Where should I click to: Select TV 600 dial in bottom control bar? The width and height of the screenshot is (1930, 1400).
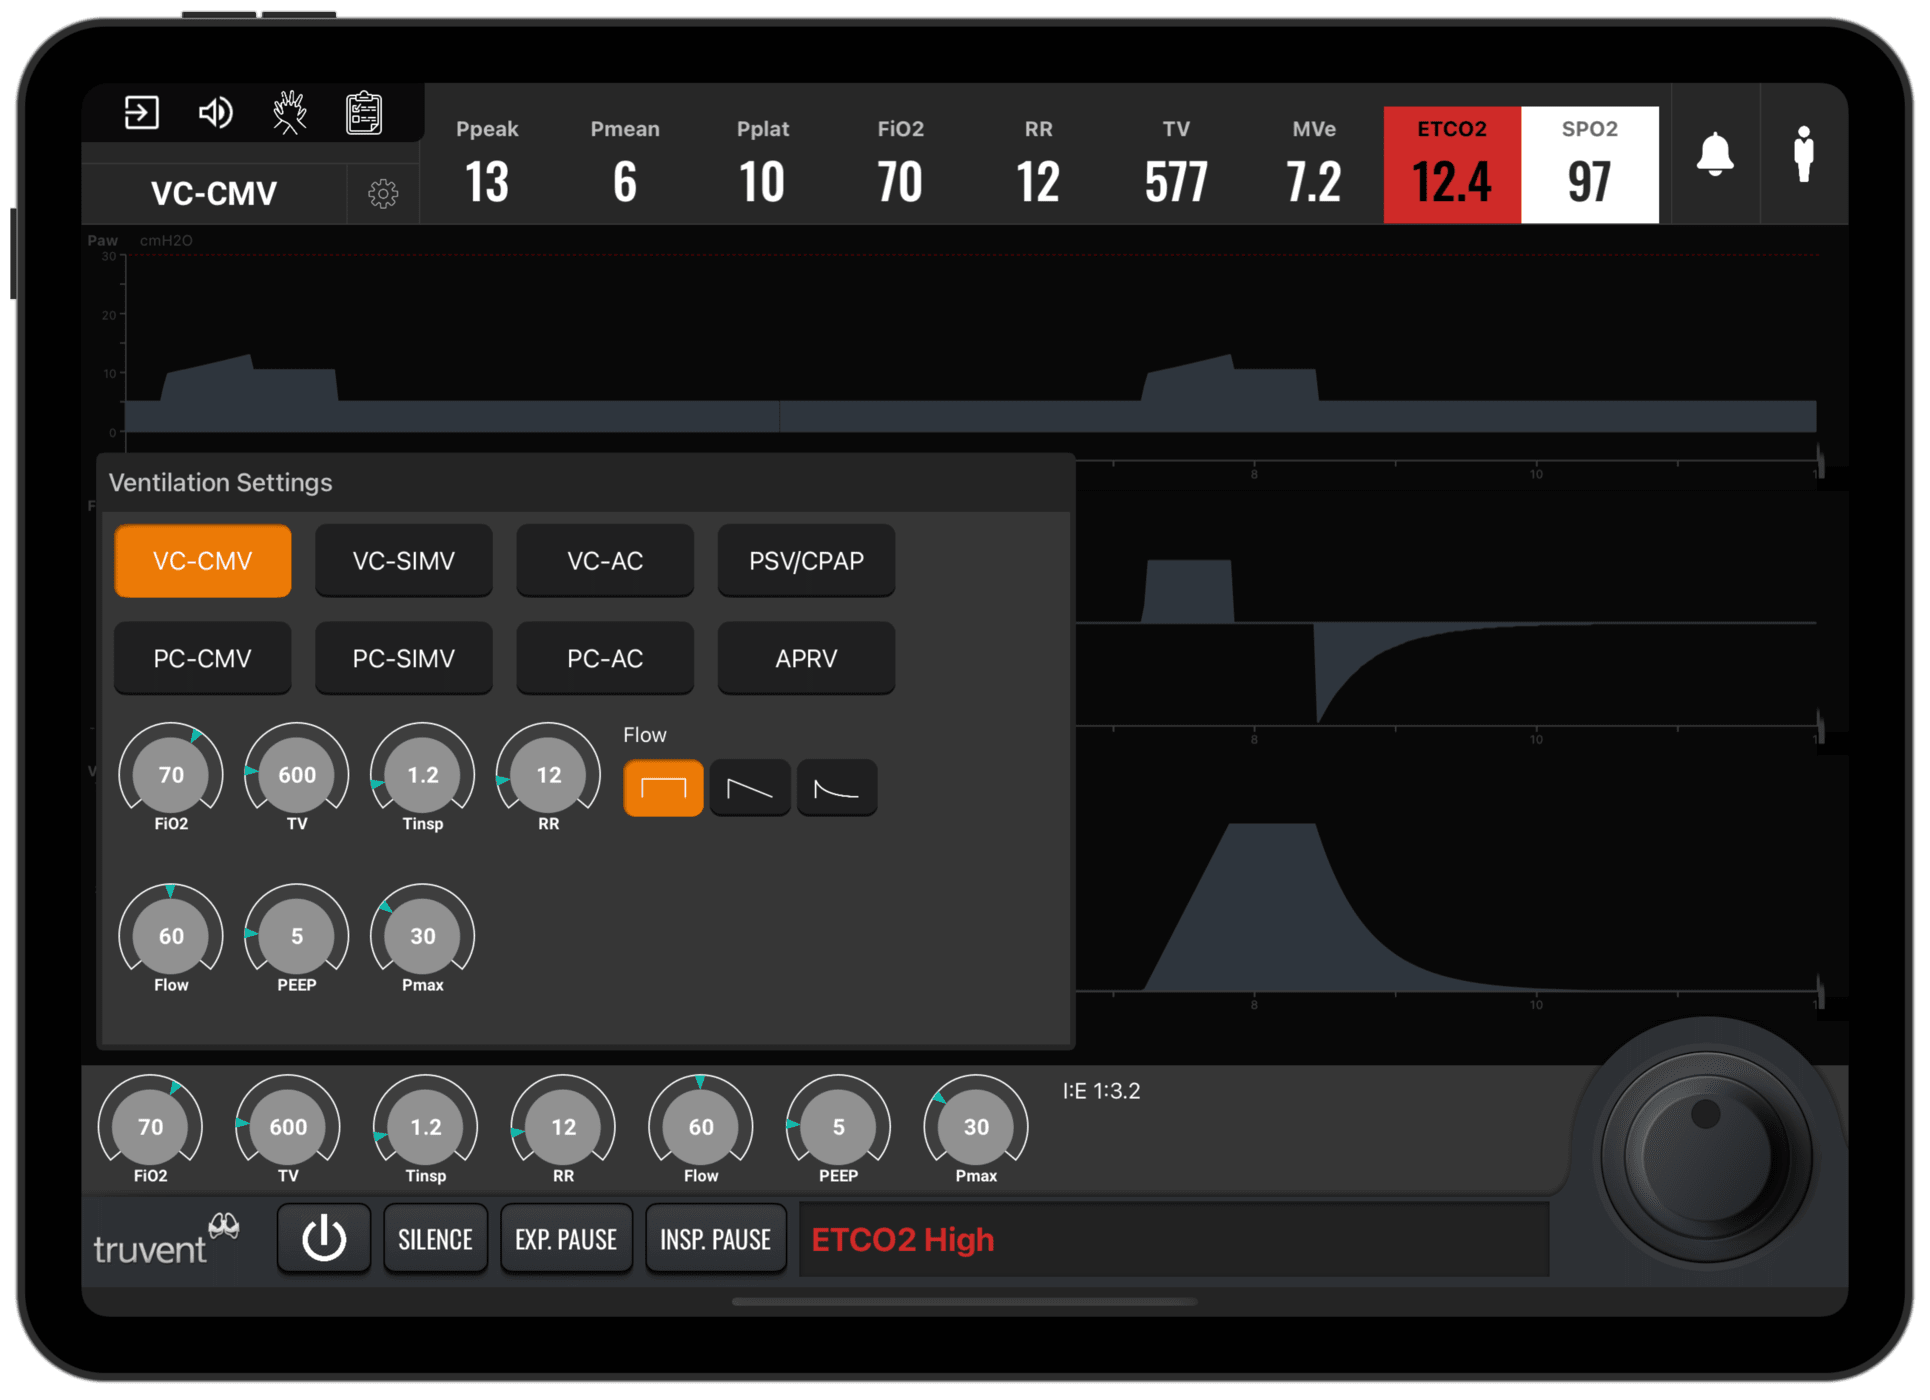point(288,1127)
